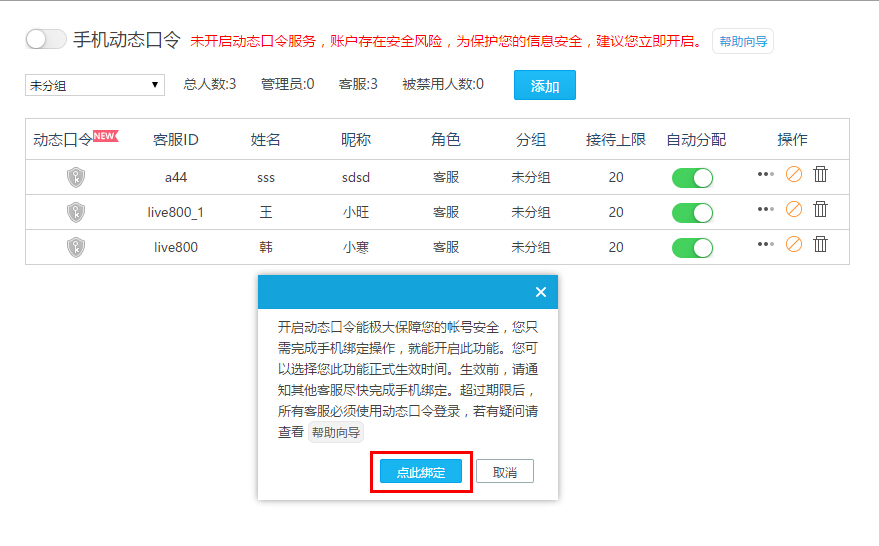This screenshot has width=879, height=546.
Task: Click the 客服:3 statistic
Action: coord(358,85)
